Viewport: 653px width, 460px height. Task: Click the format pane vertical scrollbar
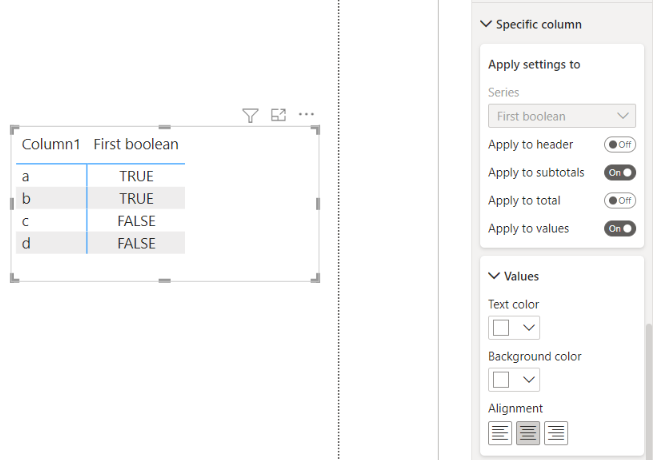click(649, 391)
